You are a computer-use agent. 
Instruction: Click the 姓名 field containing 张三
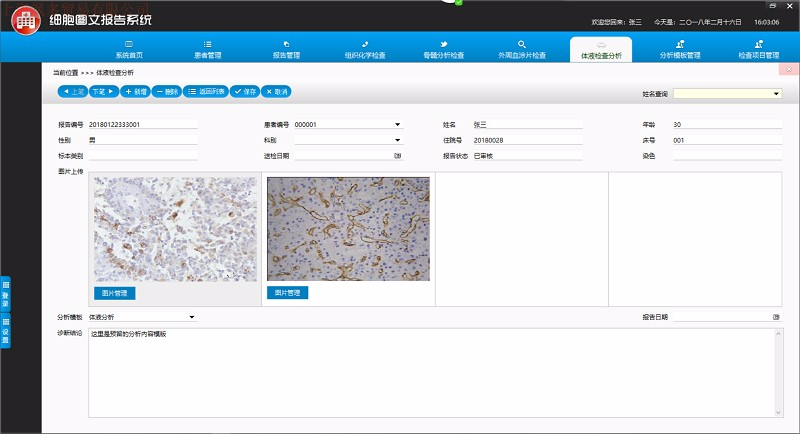527,124
